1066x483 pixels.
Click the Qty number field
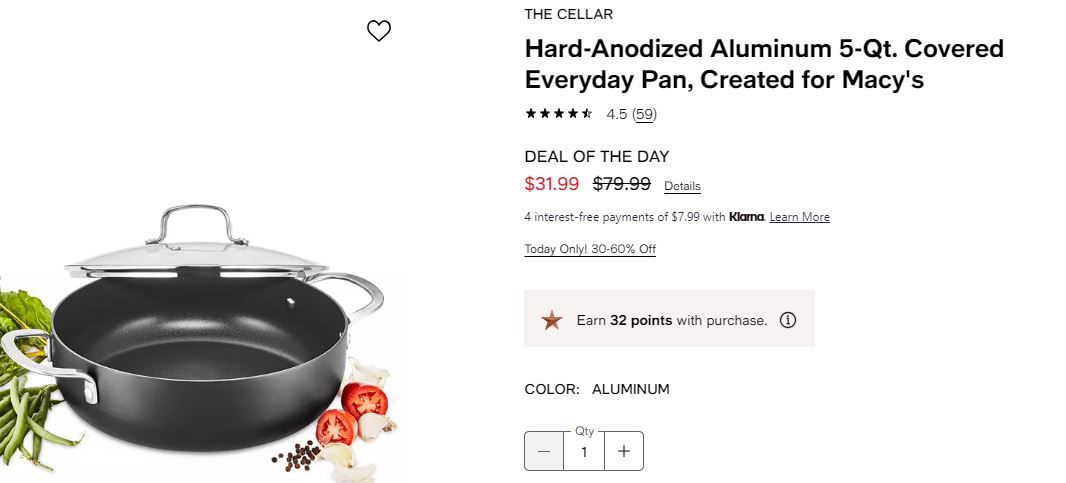coord(584,452)
